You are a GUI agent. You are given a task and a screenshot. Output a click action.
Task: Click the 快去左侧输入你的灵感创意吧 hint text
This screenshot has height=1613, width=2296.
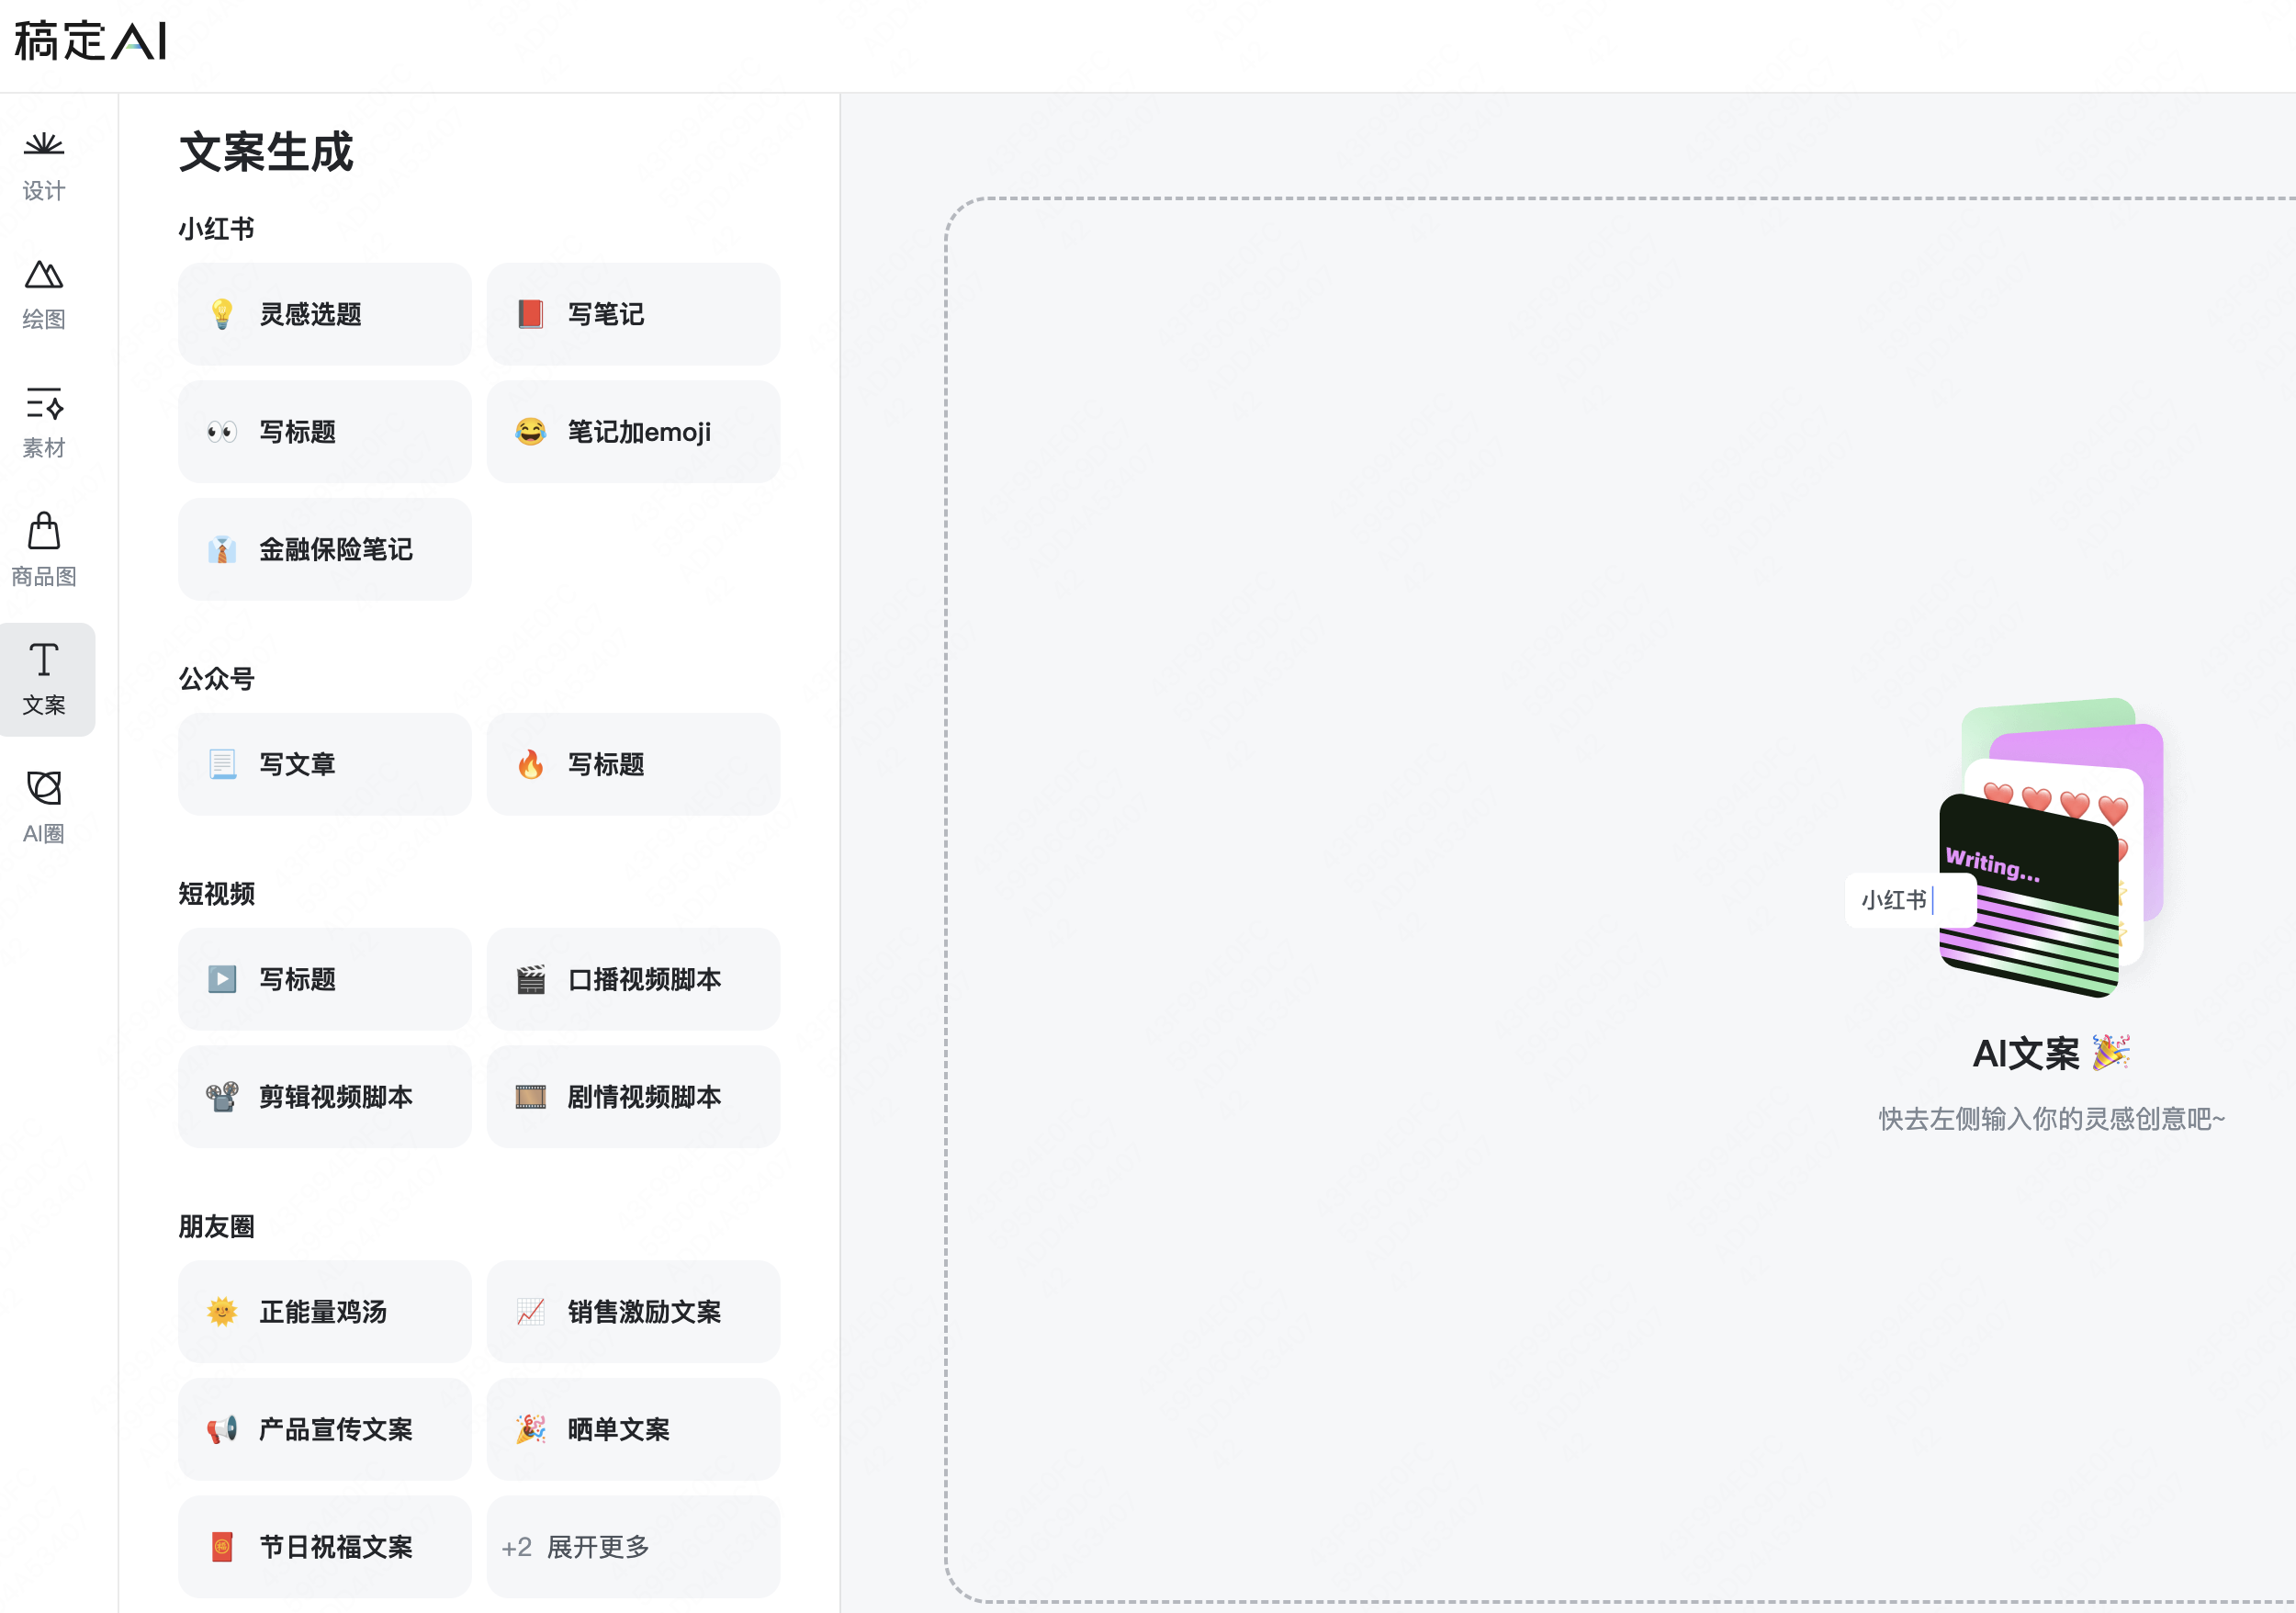click(x=2052, y=1119)
